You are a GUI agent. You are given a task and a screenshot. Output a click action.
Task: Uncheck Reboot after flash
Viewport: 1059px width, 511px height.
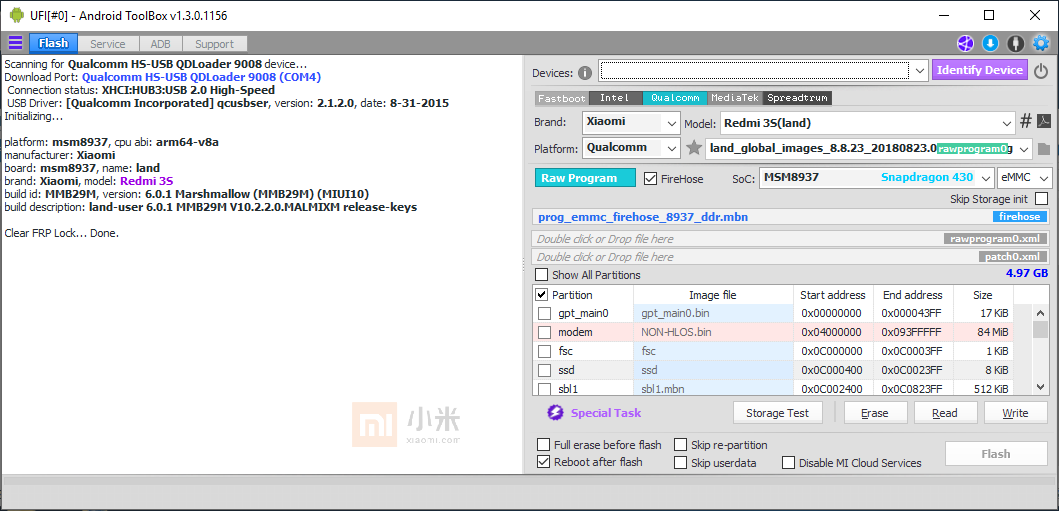543,462
